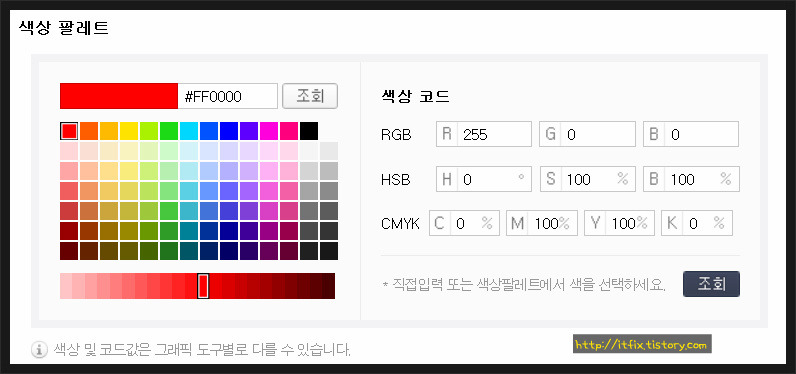Click the HSB S saturation percent field
The image size is (796, 374).
587,179
